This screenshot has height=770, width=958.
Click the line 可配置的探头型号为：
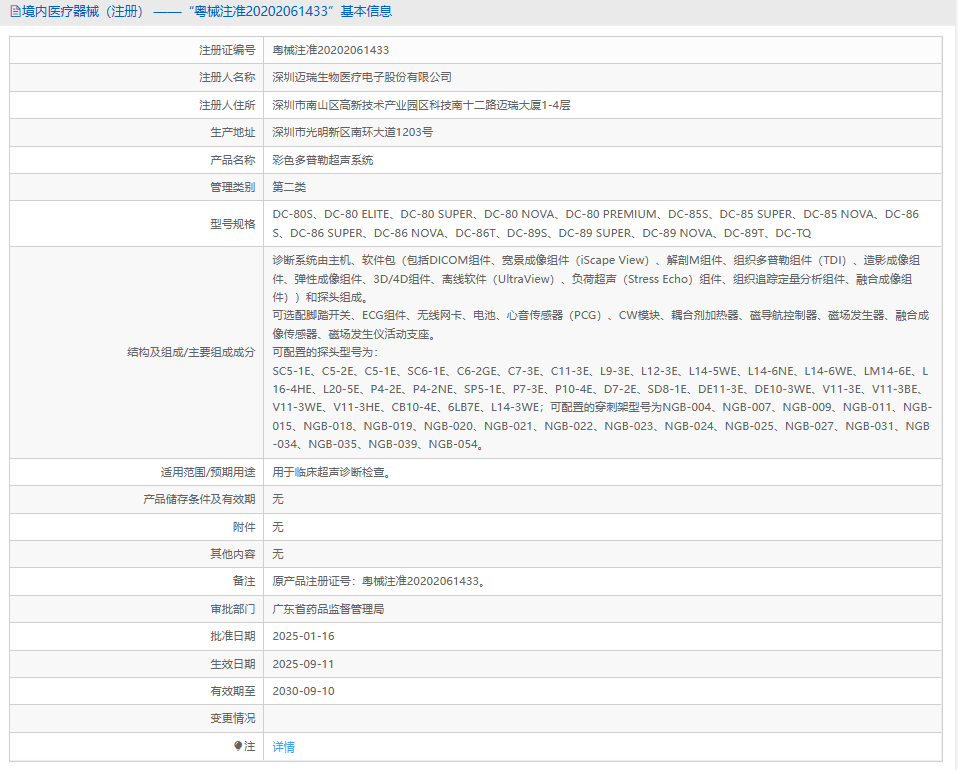coord(326,352)
